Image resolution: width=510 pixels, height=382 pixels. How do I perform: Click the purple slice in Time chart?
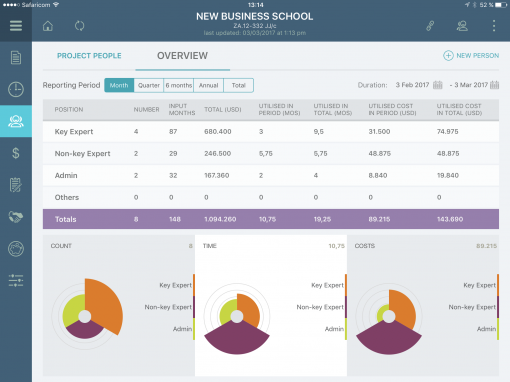click(x=237, y=338)
